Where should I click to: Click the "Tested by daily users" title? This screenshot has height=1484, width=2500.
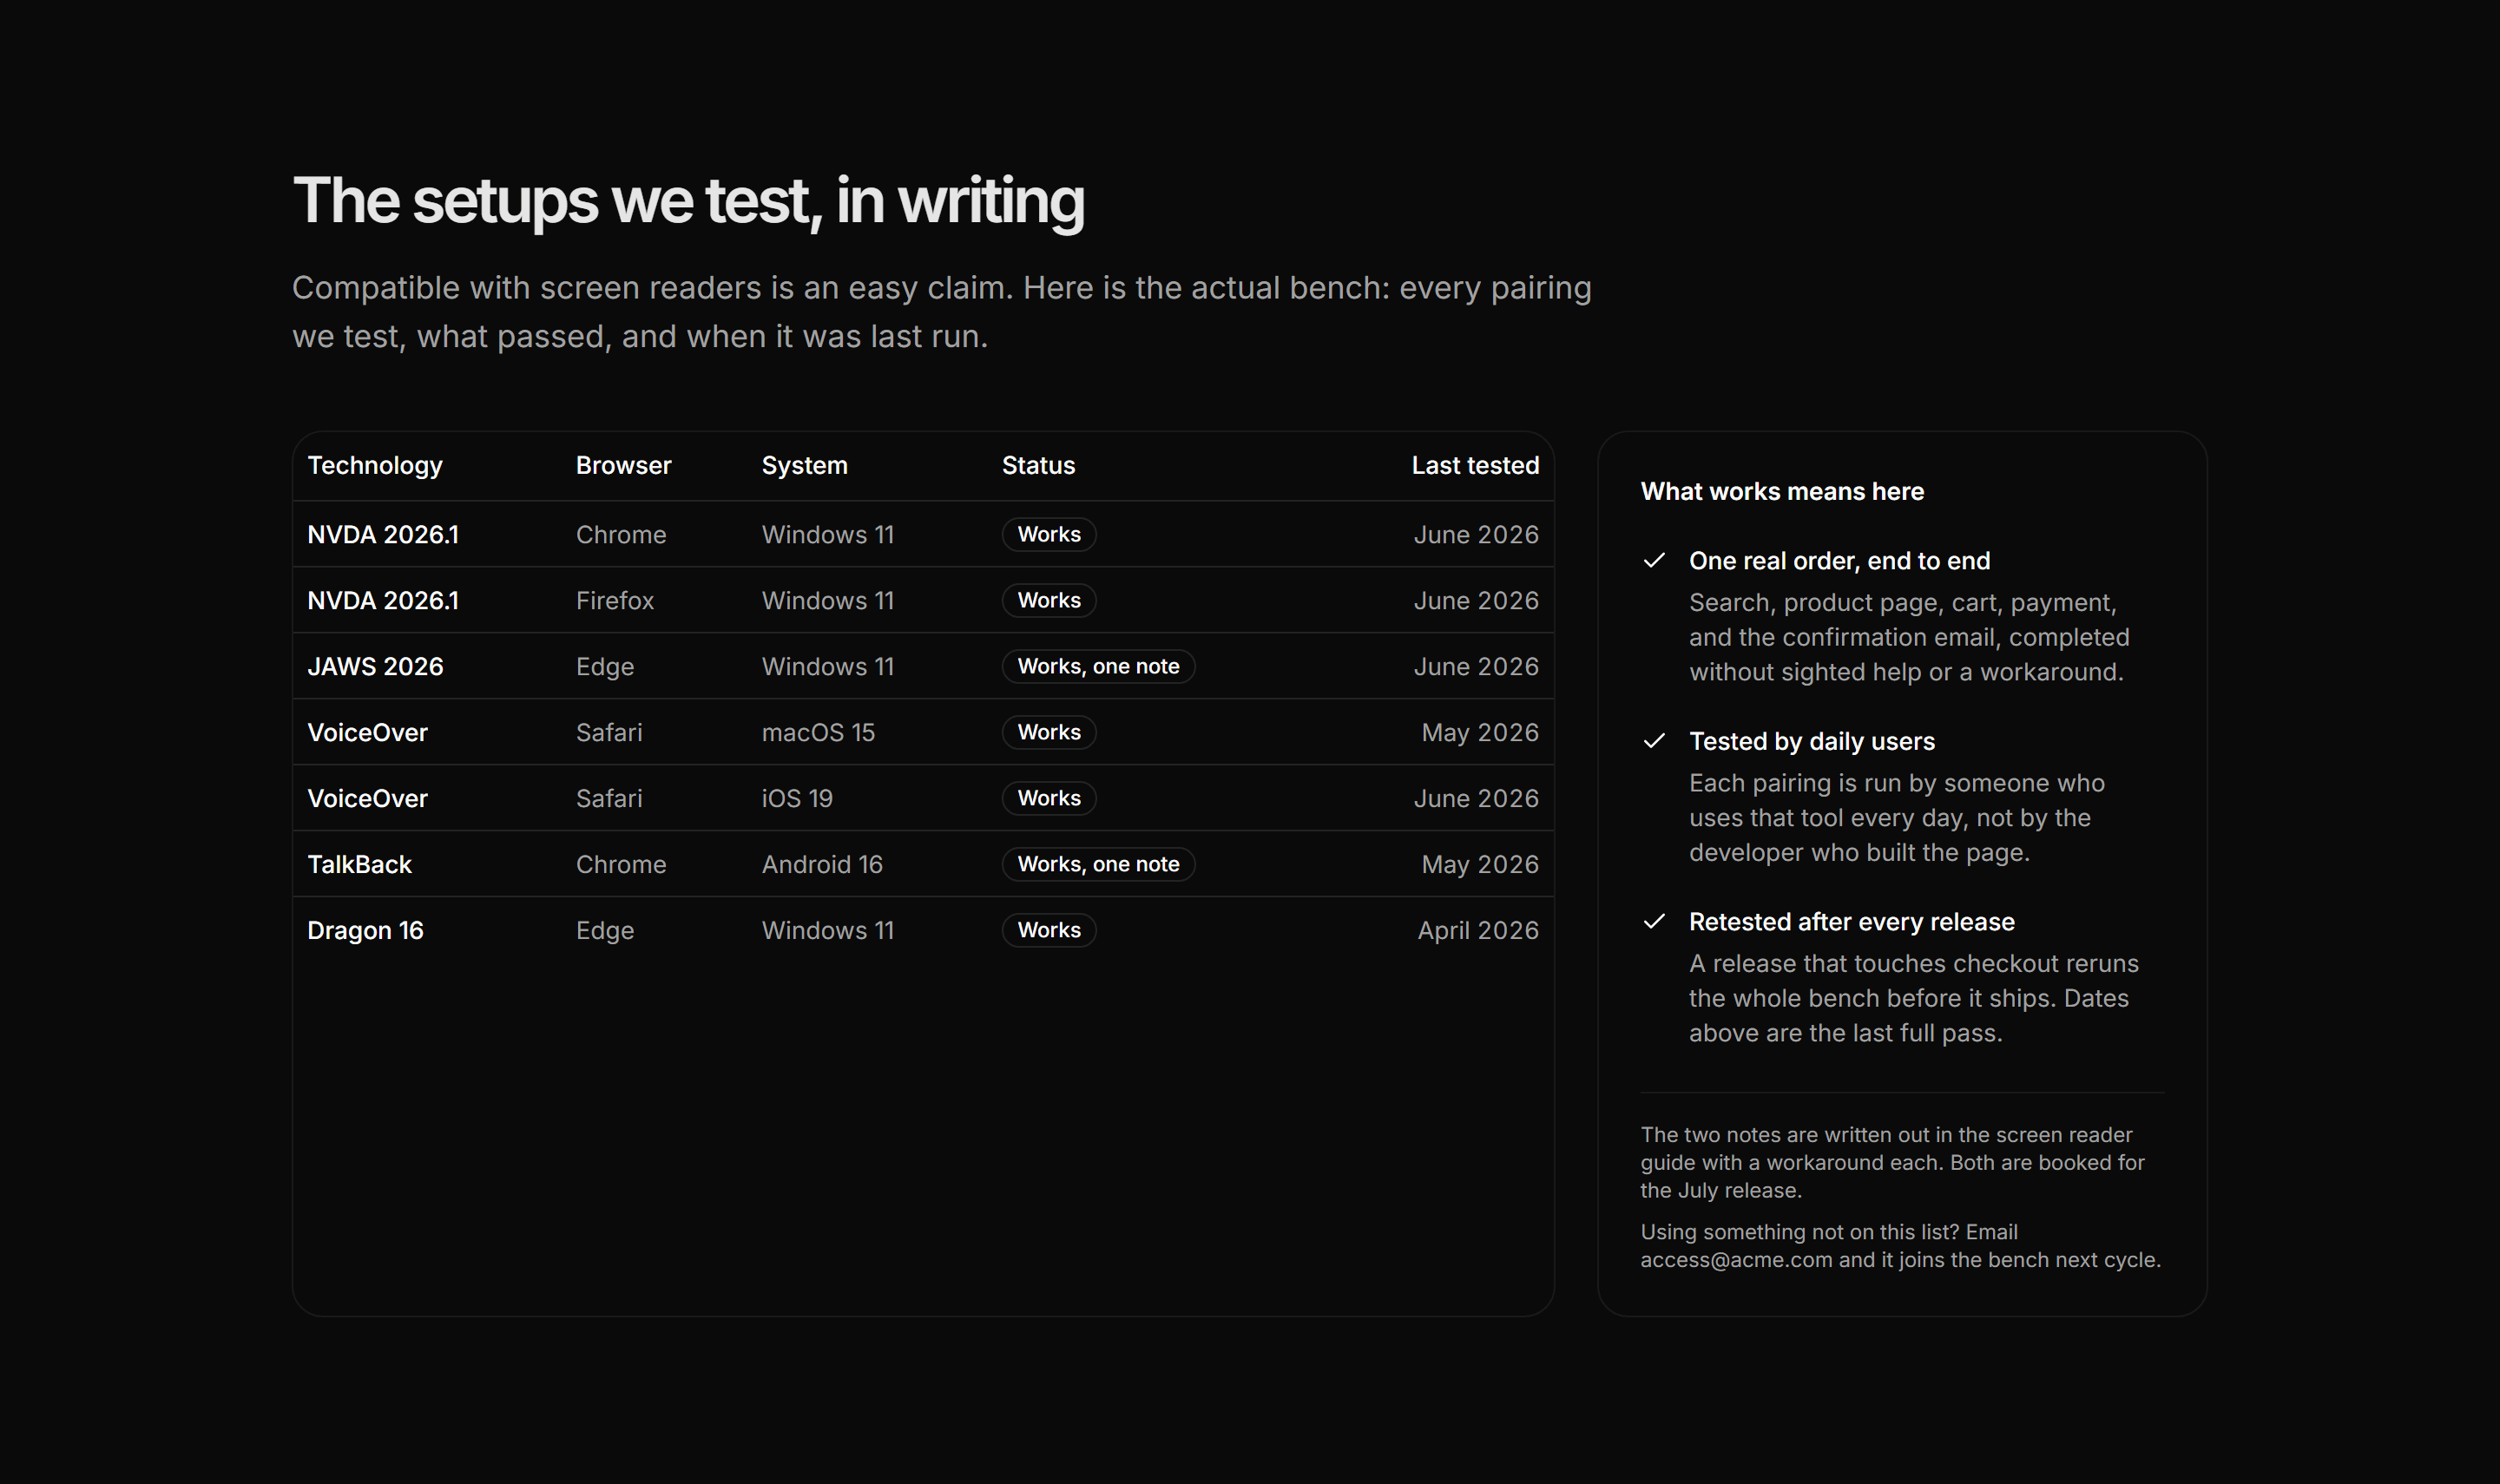point(1812,741)
